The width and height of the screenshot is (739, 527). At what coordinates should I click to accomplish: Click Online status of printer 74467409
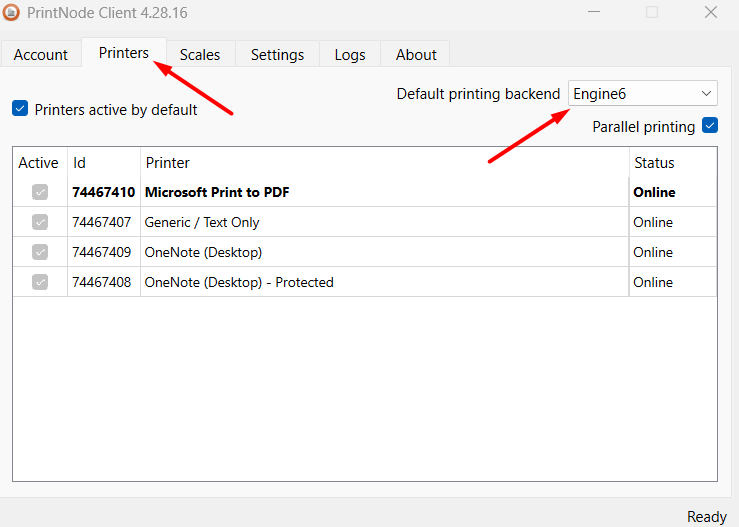click(x=653, y=252)
